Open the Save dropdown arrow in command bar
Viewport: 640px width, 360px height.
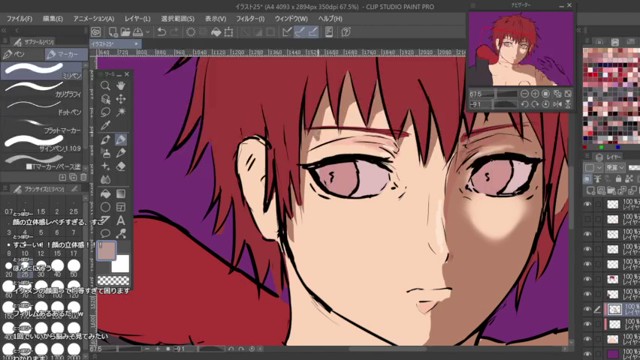click(x=147, y=32)
